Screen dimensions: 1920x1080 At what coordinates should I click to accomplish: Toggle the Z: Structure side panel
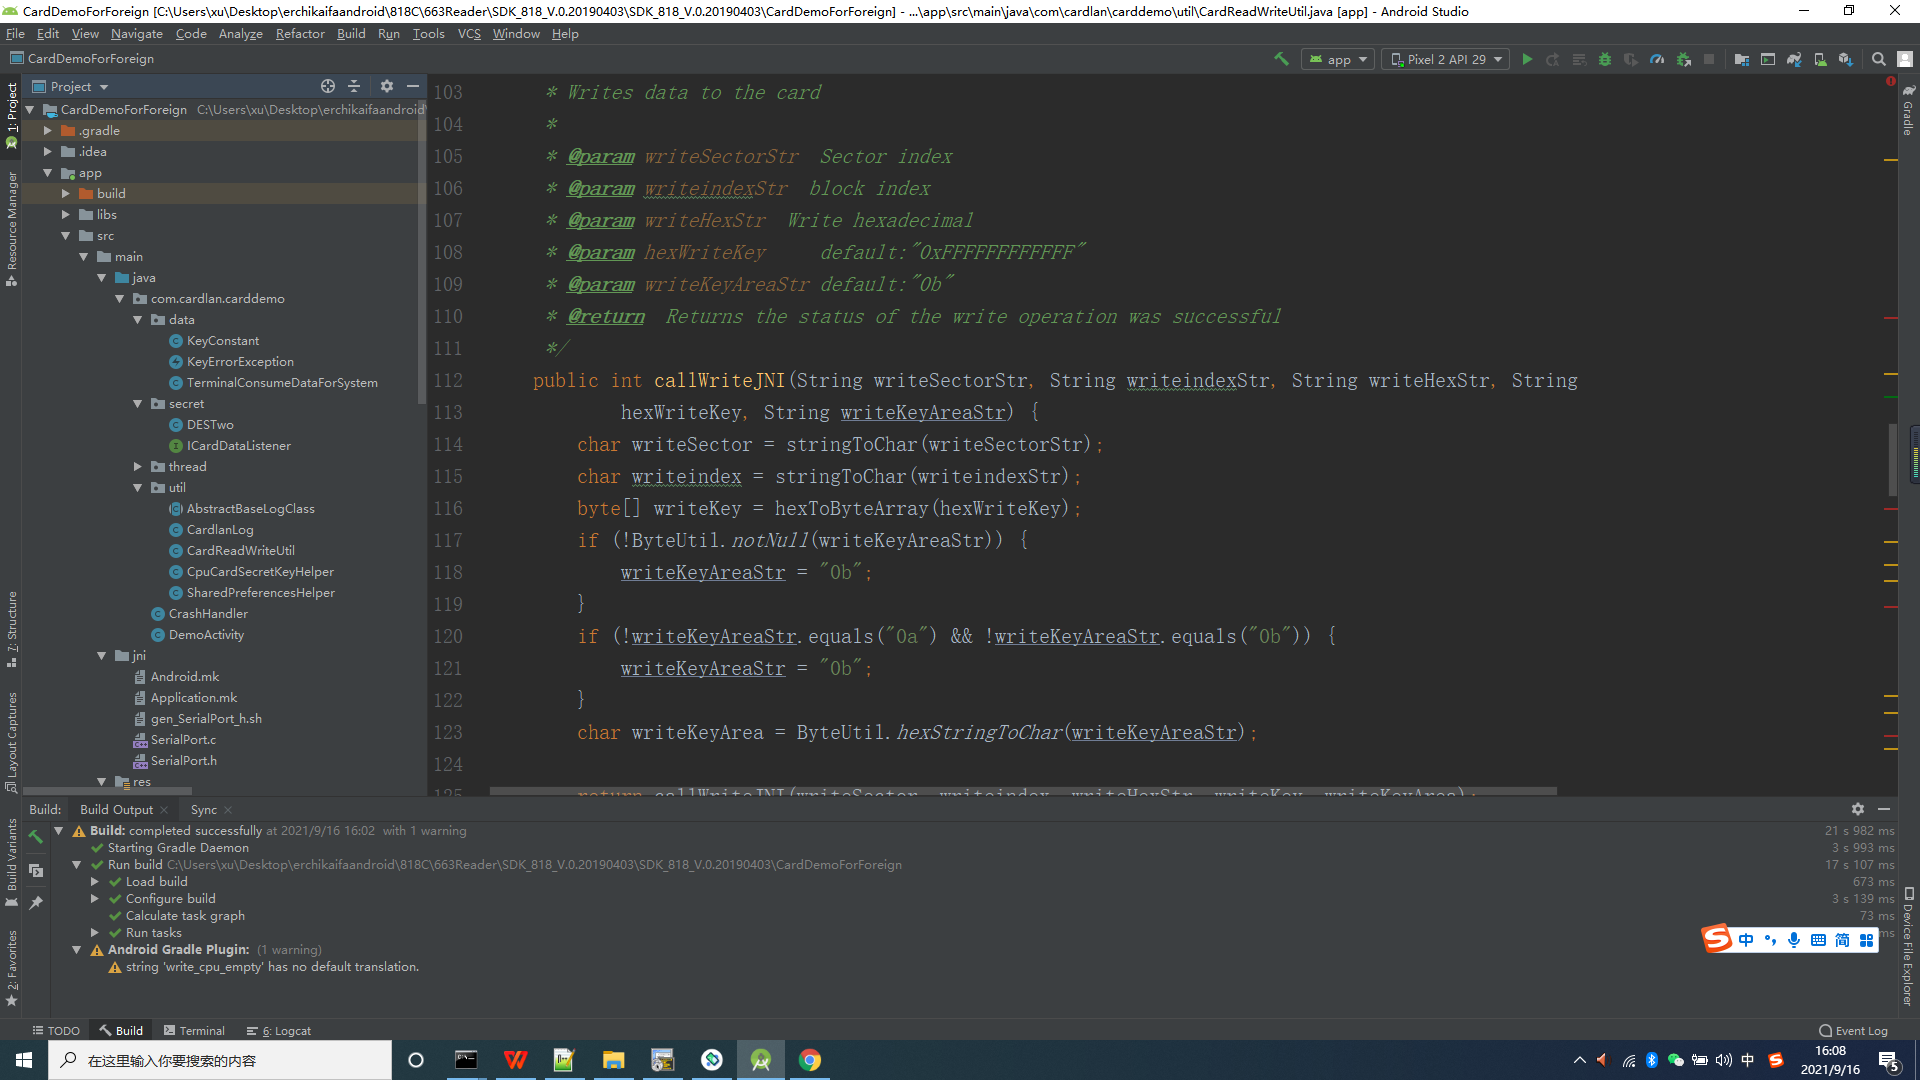tap(12, 628)
